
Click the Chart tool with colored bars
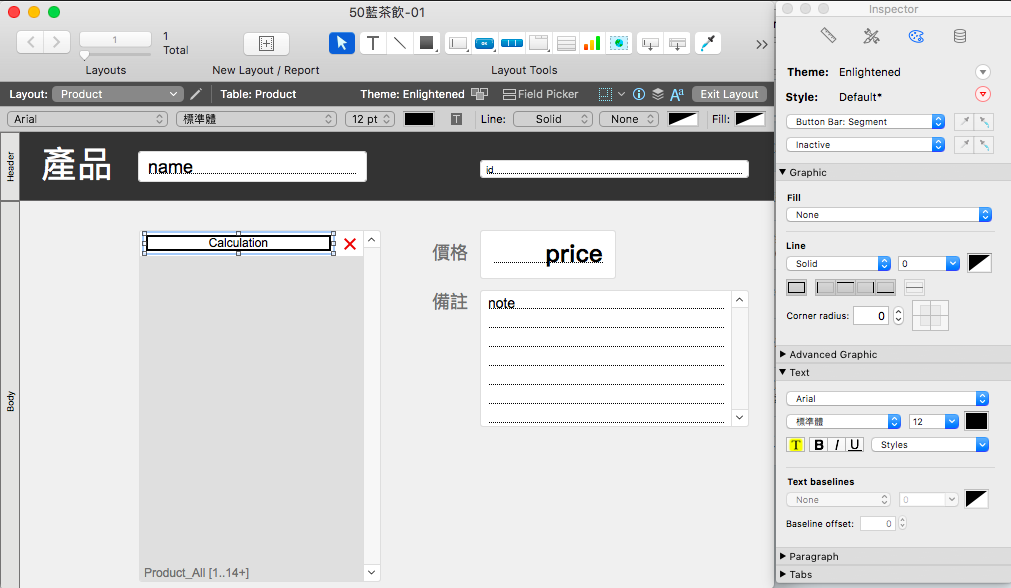(x=592, y=43)
